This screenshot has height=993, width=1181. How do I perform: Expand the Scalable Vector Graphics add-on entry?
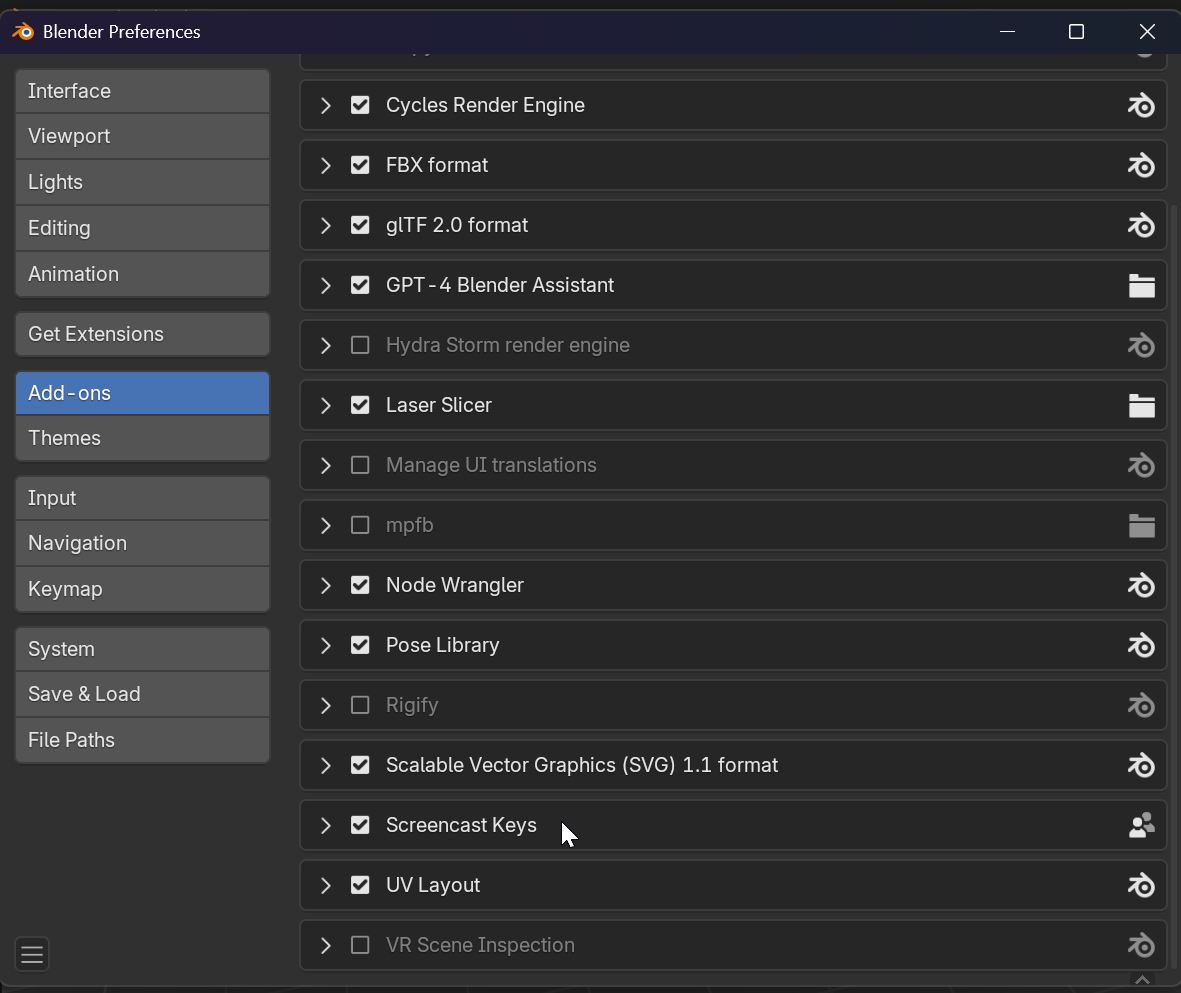click(x=326, y=765)
